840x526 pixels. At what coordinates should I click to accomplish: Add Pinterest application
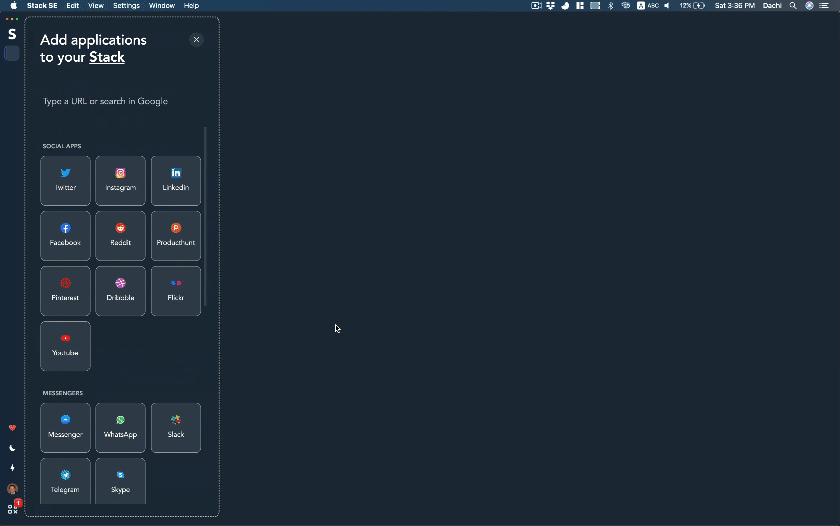pos(65,291)
